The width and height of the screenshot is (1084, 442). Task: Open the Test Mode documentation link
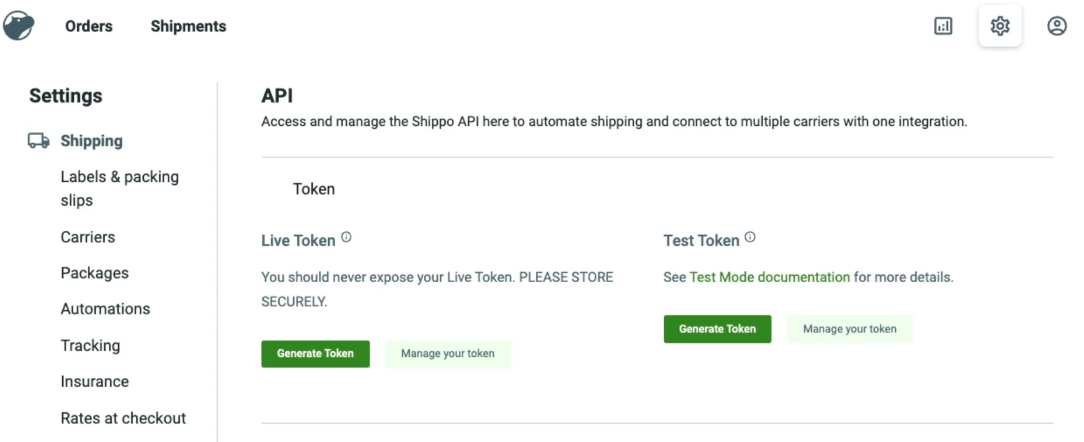pyautogui.click(x=770, y=277)
